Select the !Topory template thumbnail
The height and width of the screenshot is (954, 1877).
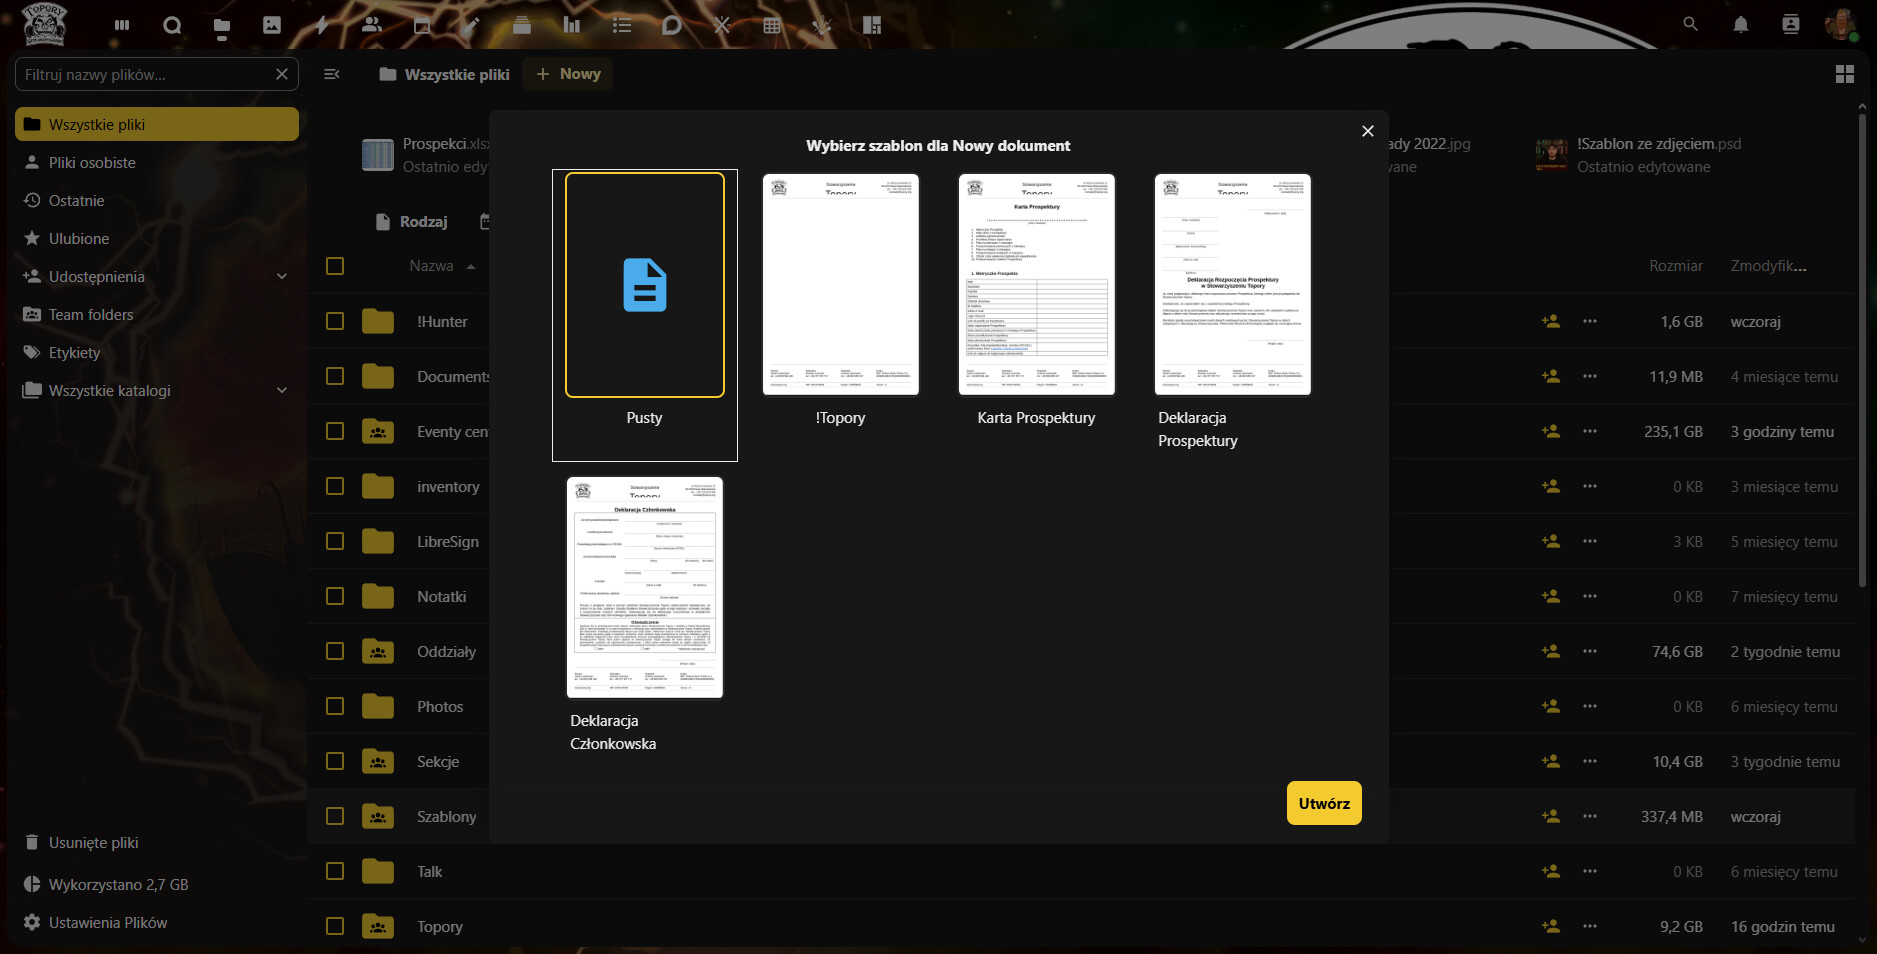tap(841, 285)
